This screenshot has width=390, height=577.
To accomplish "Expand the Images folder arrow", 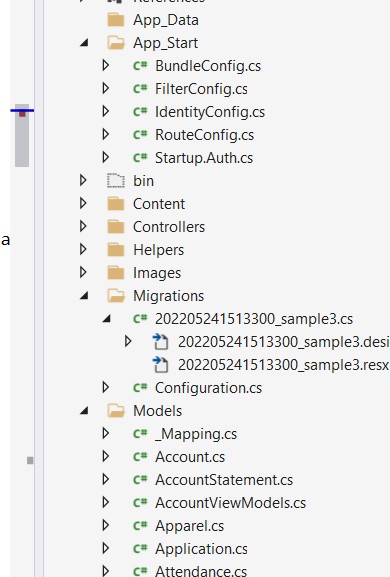I will point(83,272).
